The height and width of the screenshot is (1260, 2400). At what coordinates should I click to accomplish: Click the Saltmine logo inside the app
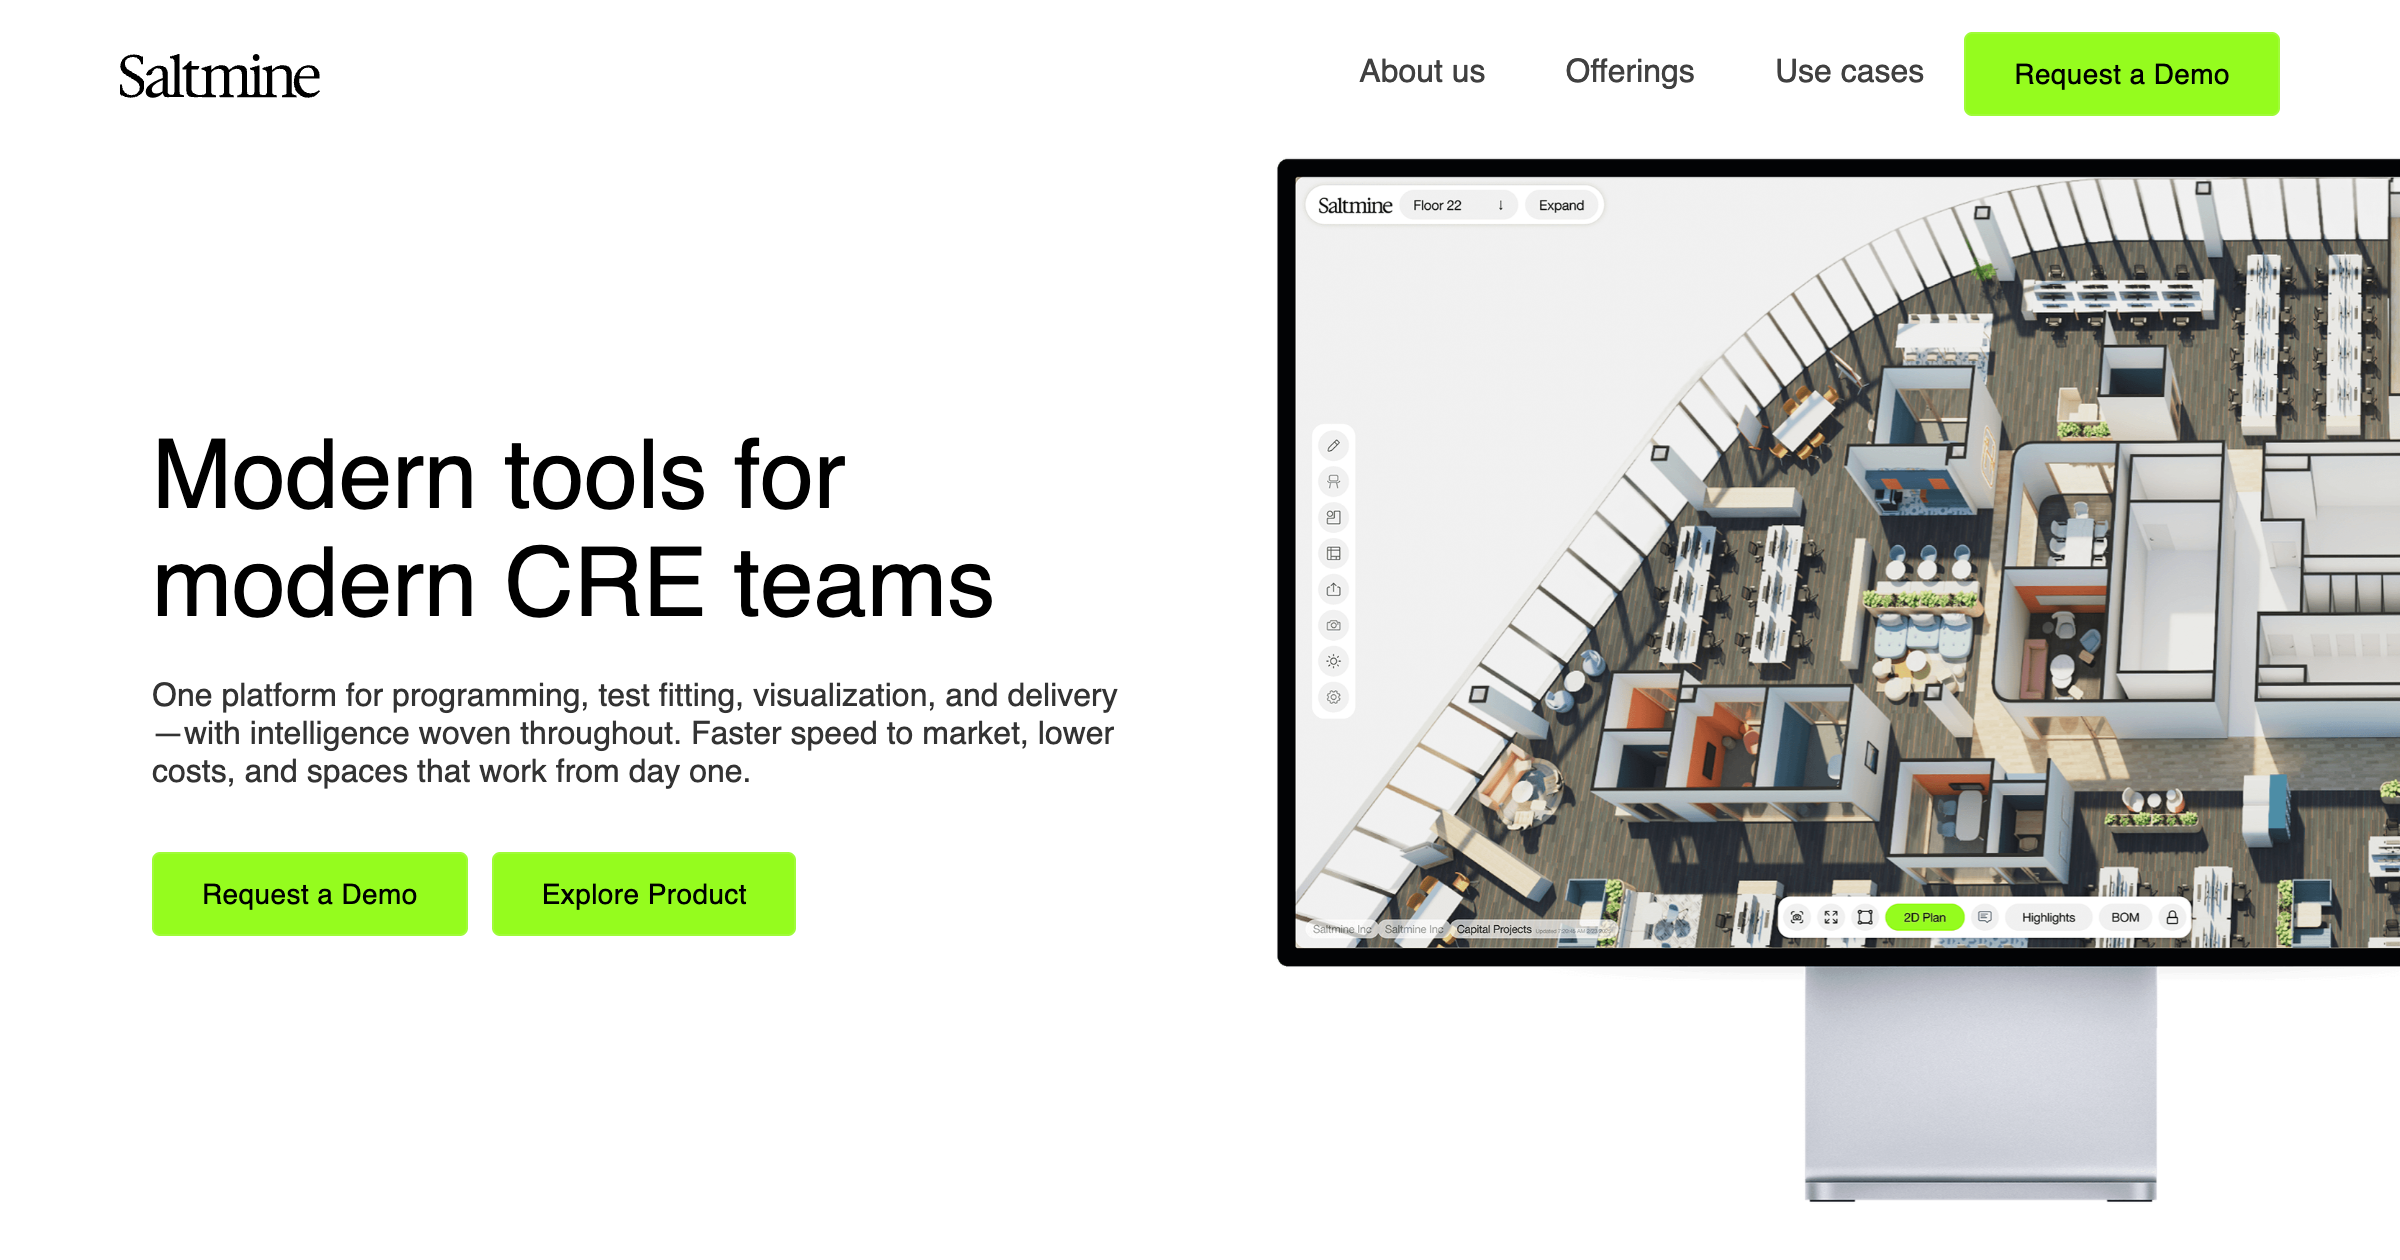point(1354,205)
